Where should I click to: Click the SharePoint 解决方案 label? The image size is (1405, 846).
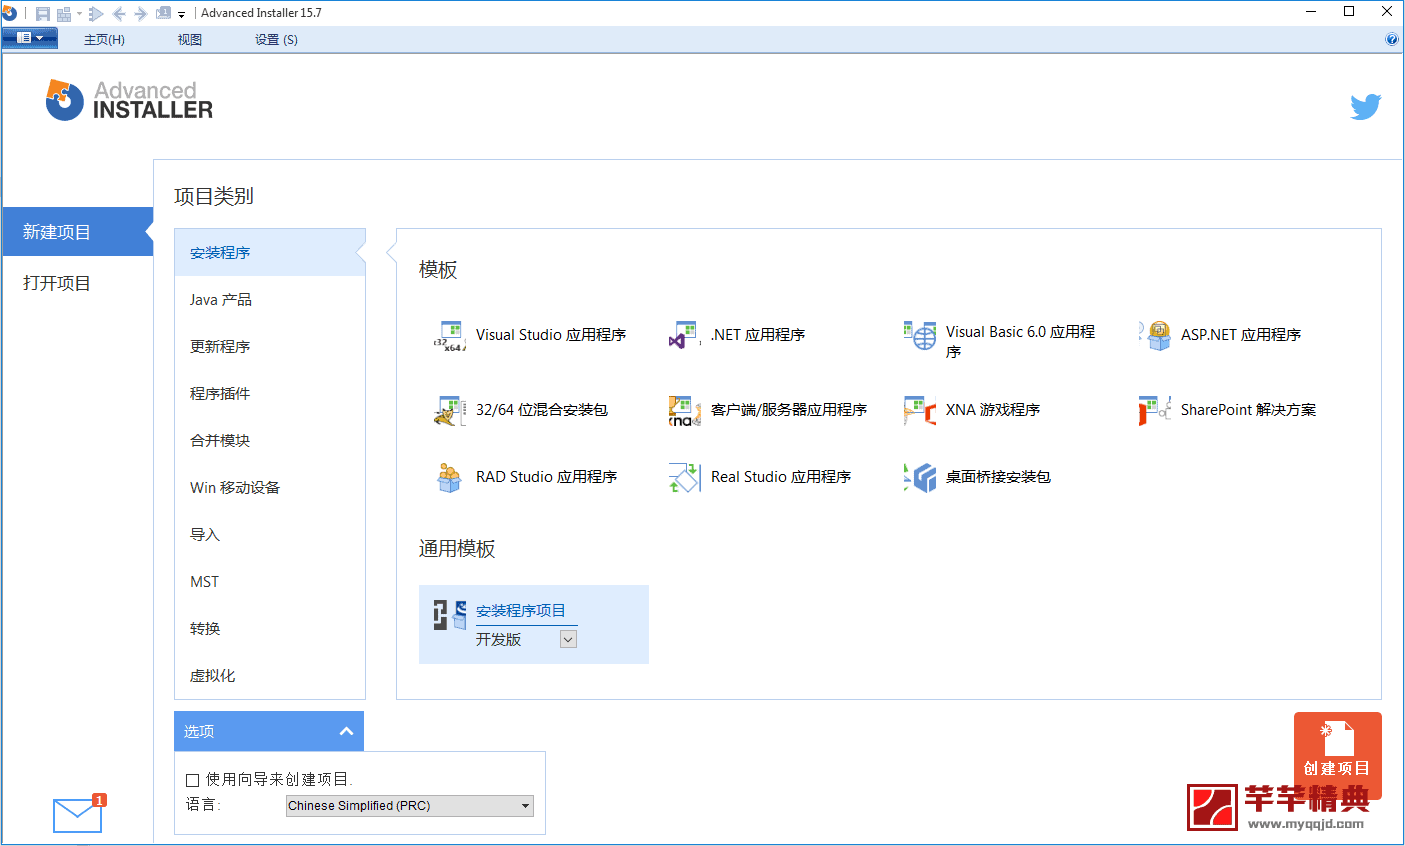coord(1248,410)
